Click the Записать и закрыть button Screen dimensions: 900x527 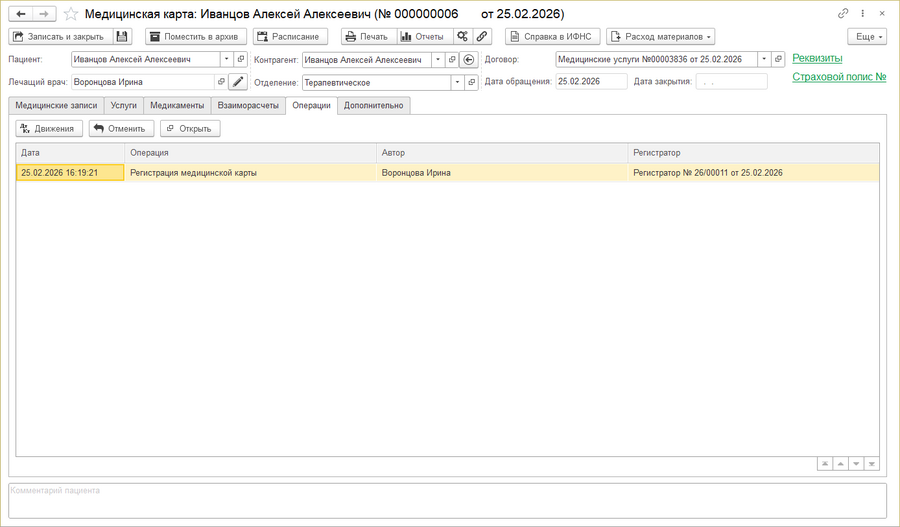[61, 37]
